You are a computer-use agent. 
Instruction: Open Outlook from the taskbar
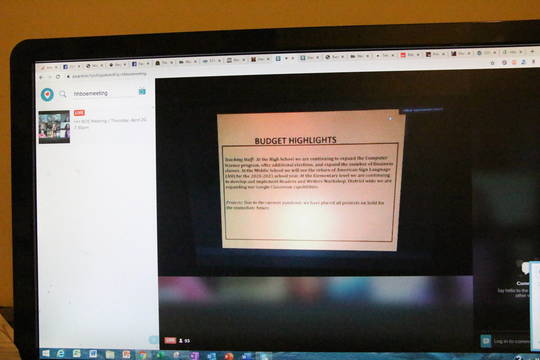click(211, 356)
